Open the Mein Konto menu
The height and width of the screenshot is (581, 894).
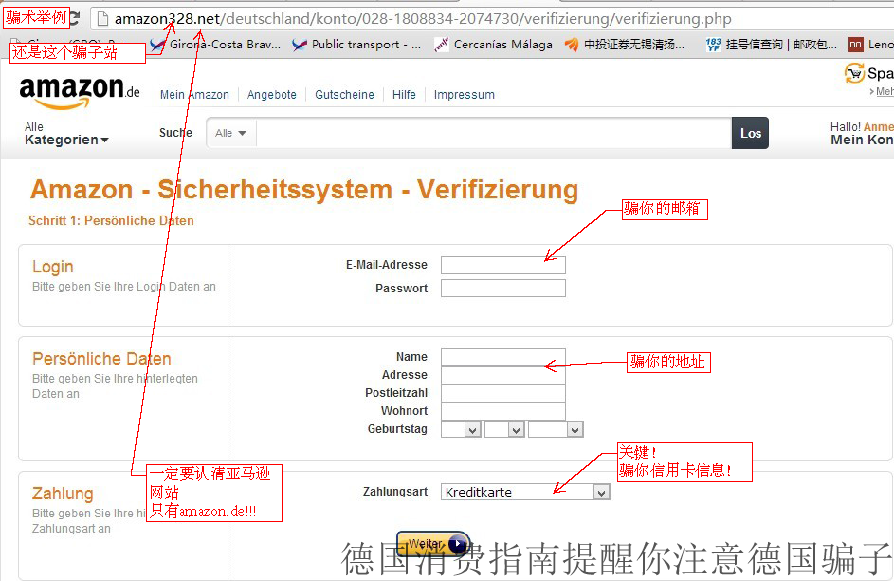click(862, 140)
